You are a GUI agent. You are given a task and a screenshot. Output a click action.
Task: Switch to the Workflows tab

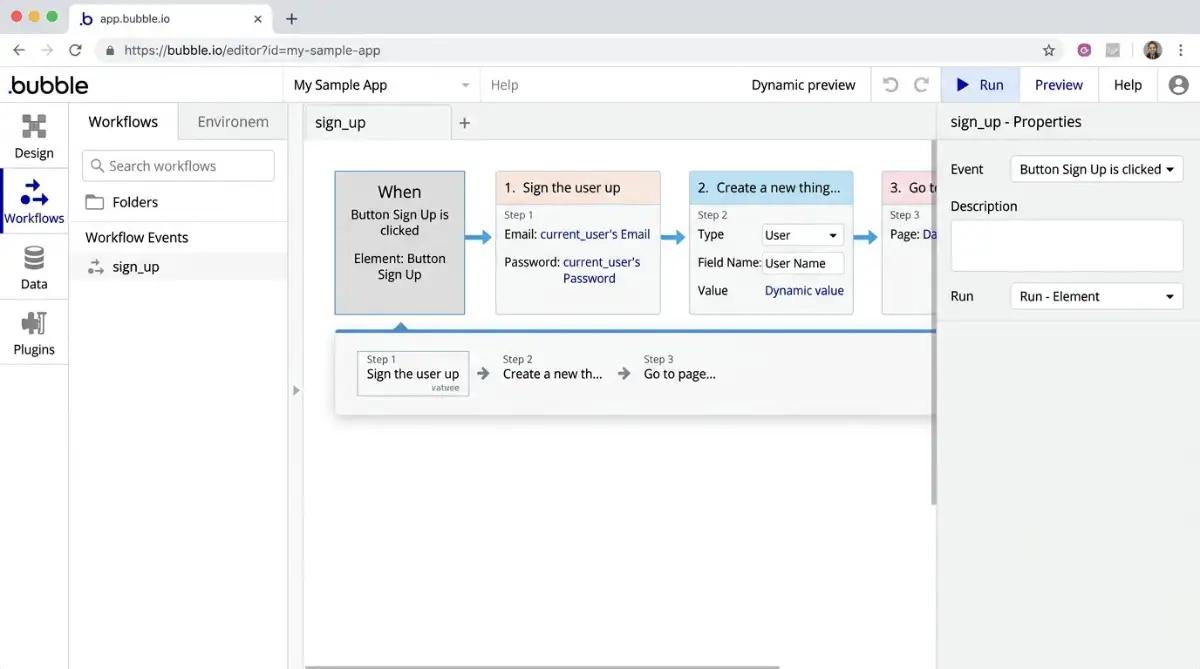pos(123,122)
